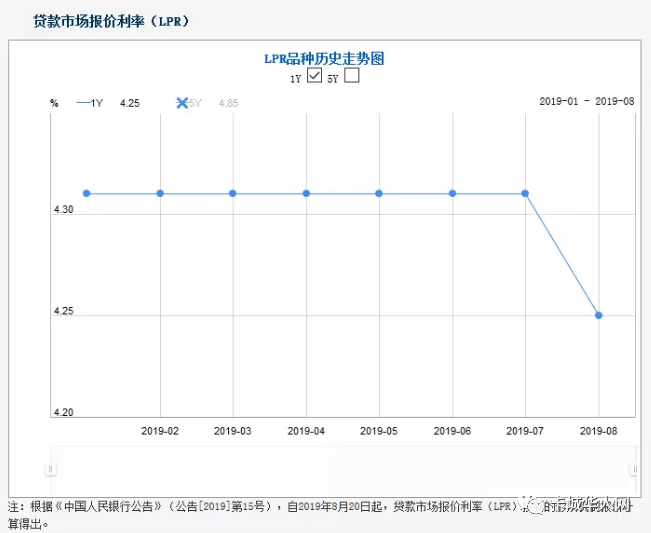
Task: Click the 2019-06 data point
Action: tap(452, 193)
